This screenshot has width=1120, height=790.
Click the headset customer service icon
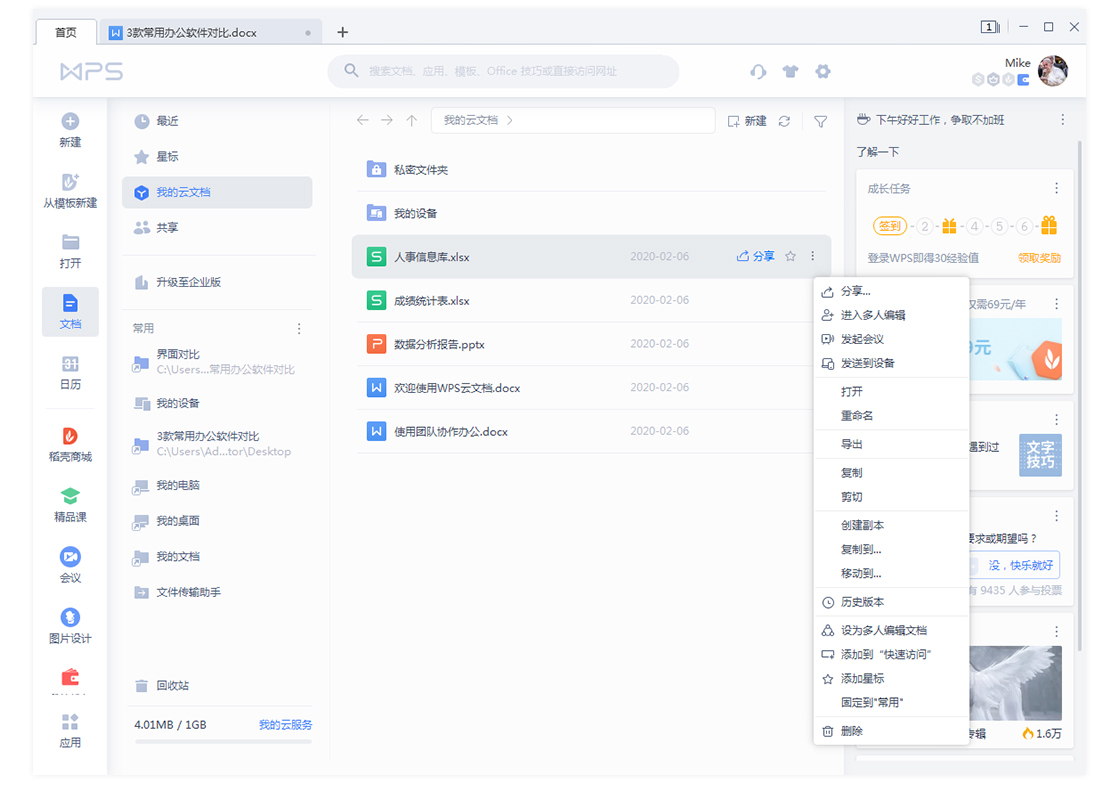click(x=758, y=71)
